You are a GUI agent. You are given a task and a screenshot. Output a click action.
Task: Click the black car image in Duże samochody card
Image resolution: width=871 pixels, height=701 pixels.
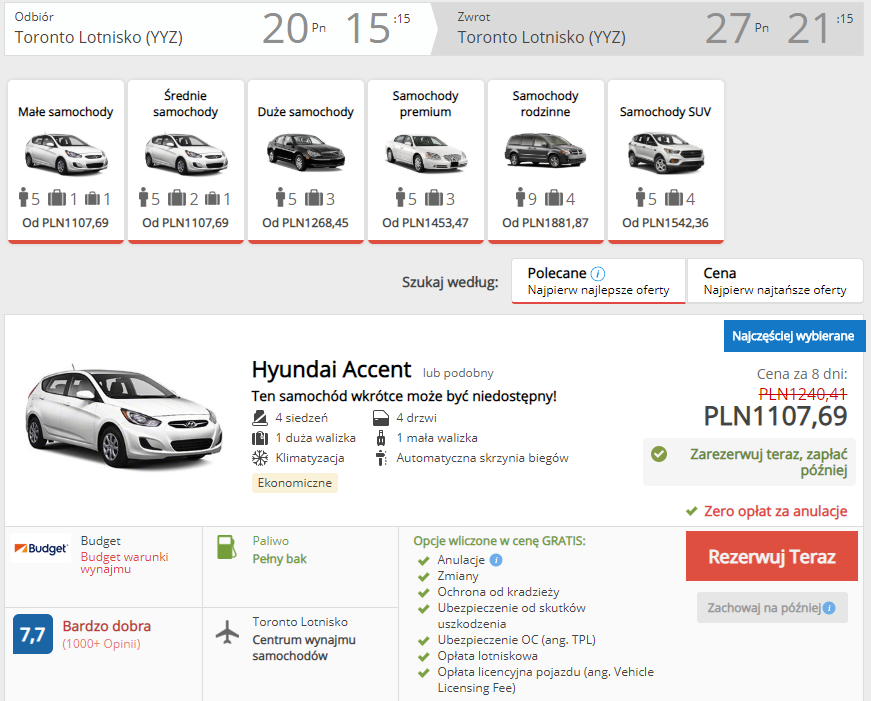pyautogui.click(x=306, y=152)
